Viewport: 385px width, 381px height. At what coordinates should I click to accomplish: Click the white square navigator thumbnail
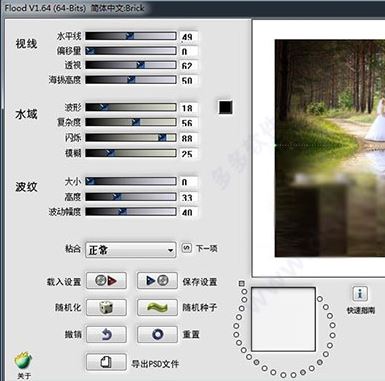283,319
